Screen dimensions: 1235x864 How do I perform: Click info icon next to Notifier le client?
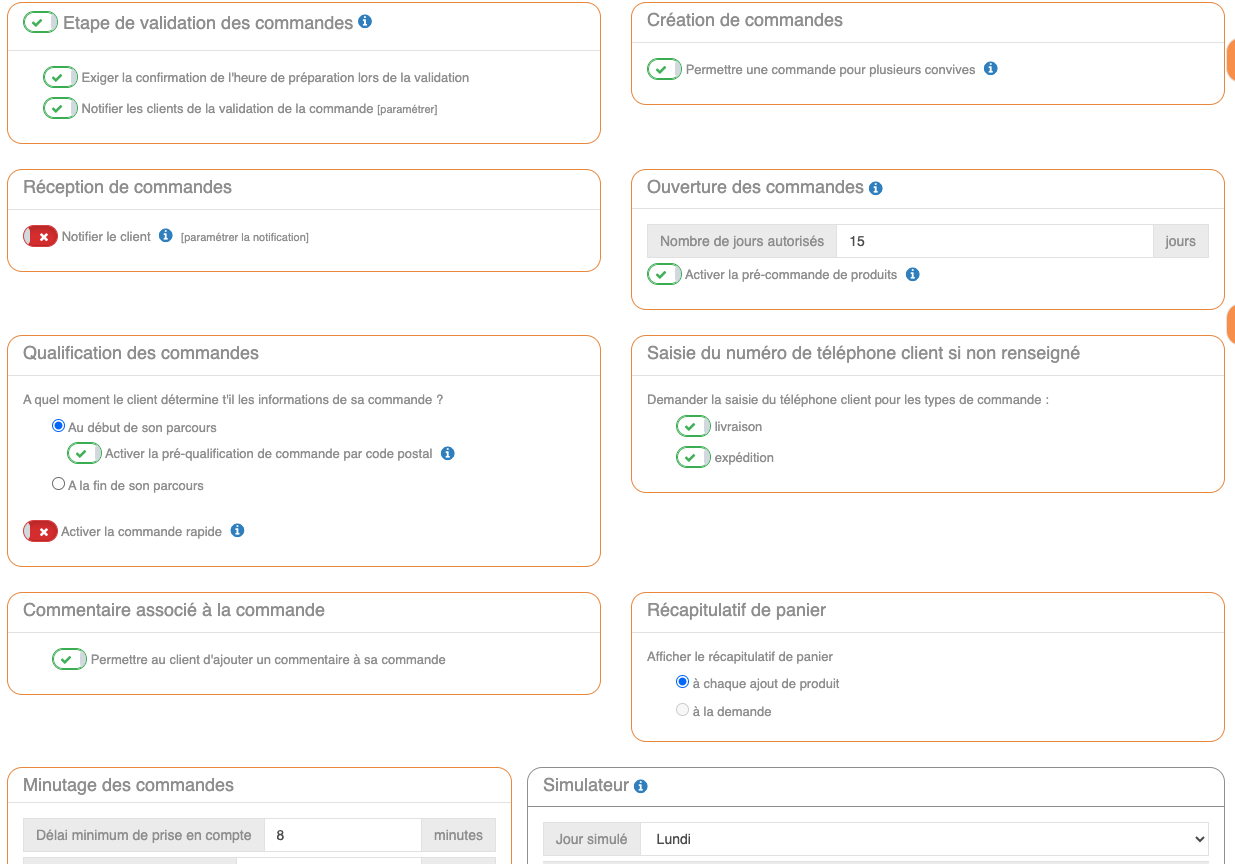[166, 236]
